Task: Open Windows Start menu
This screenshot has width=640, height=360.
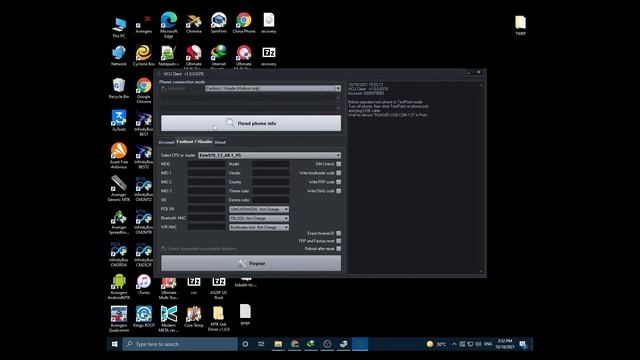Action: tap(115, 344)
